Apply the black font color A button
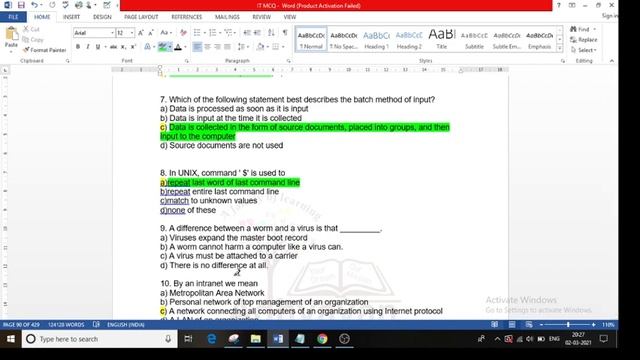 coord(178,47)
